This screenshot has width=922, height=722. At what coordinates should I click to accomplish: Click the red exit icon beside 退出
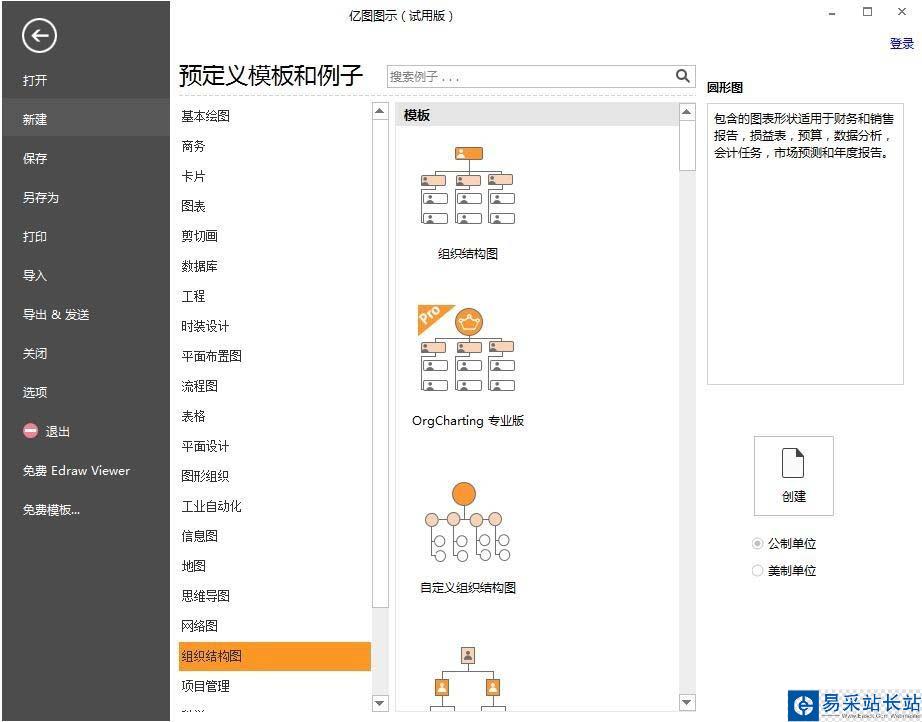tap(31, 431)
